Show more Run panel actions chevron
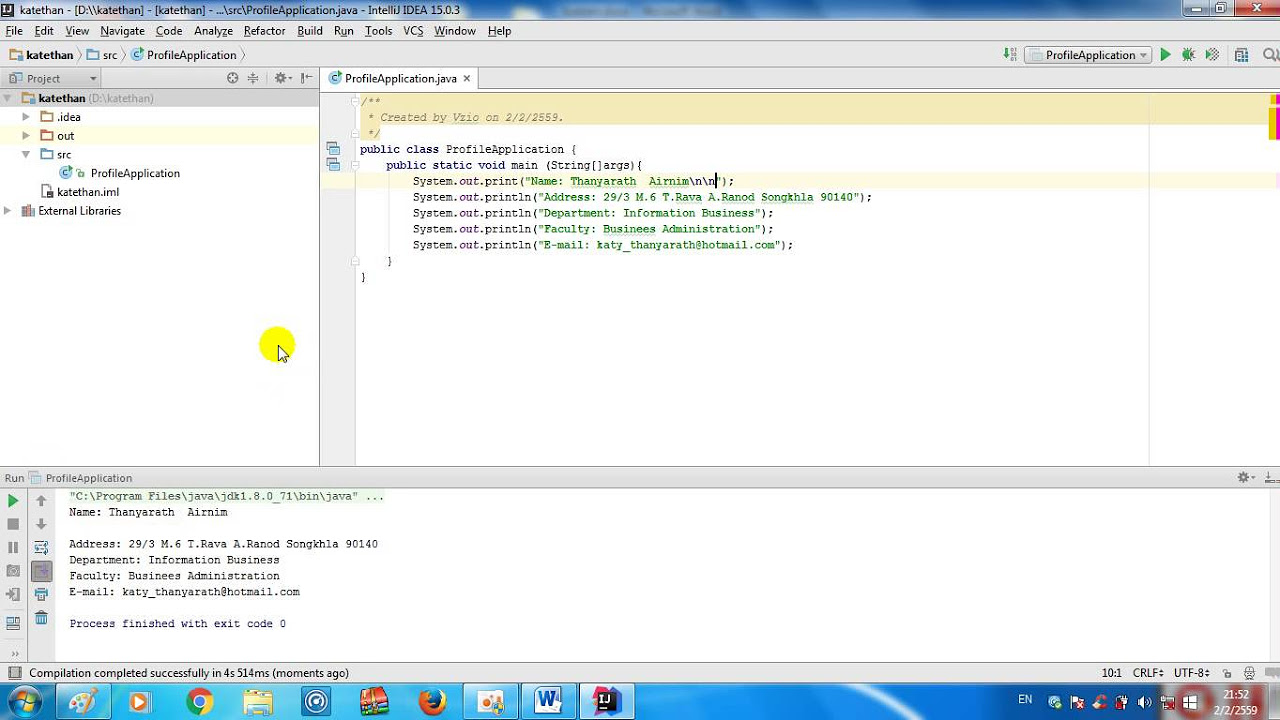Screen dimensions: 1280x720 coord(14,653)
